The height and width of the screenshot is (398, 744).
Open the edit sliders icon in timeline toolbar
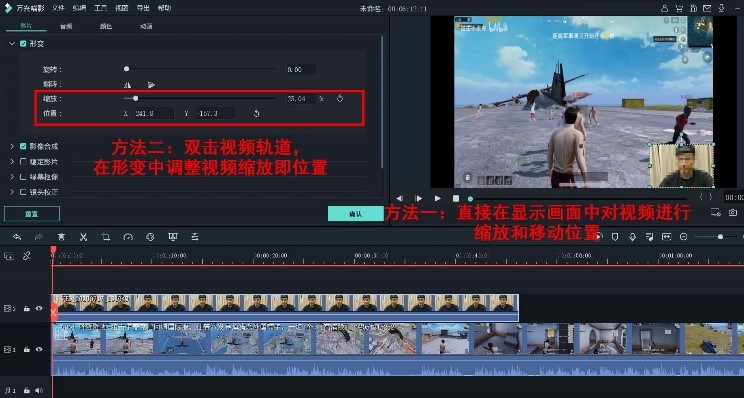pos(195,237)
